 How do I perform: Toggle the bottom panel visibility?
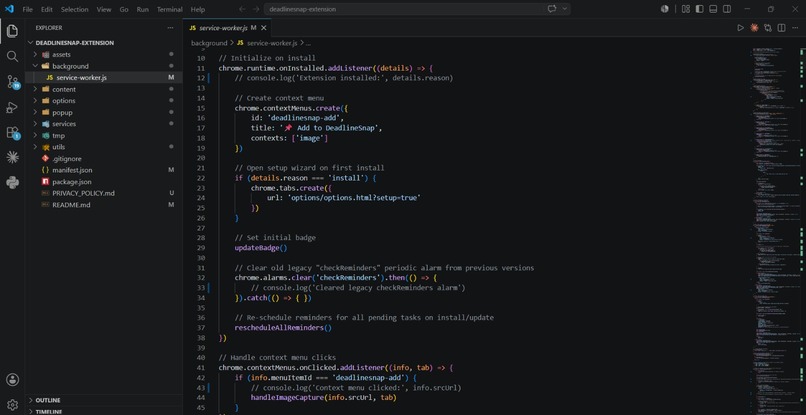click(x=713, y=9)
